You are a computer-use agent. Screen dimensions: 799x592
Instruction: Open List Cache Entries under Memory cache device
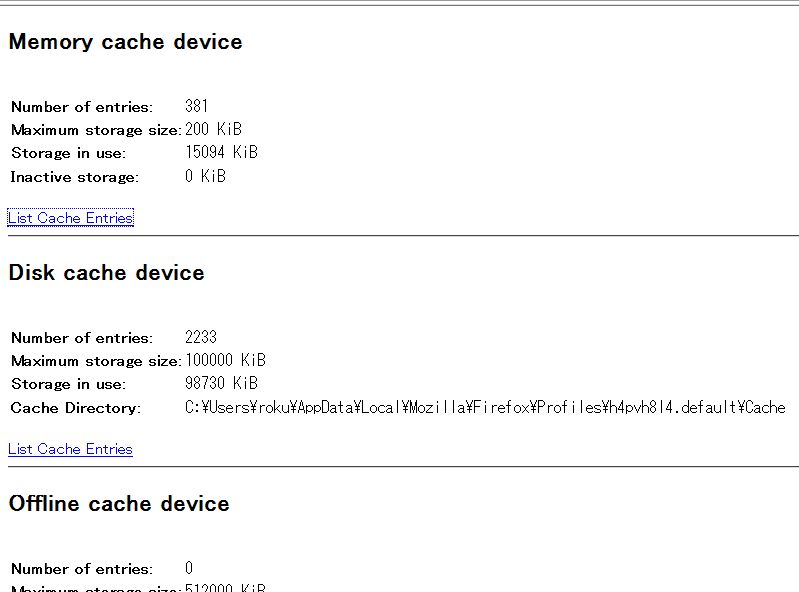(x=70, y=218)
